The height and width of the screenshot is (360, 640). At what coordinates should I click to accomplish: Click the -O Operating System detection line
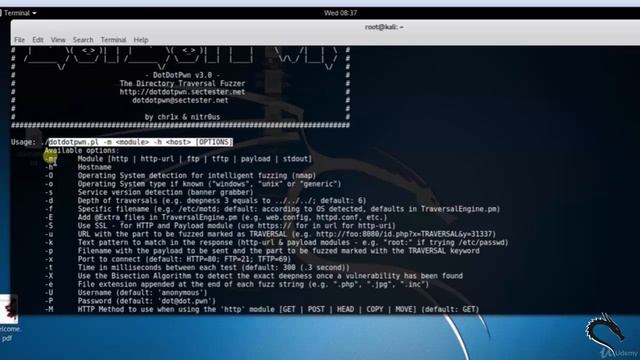tap(180, 176)
